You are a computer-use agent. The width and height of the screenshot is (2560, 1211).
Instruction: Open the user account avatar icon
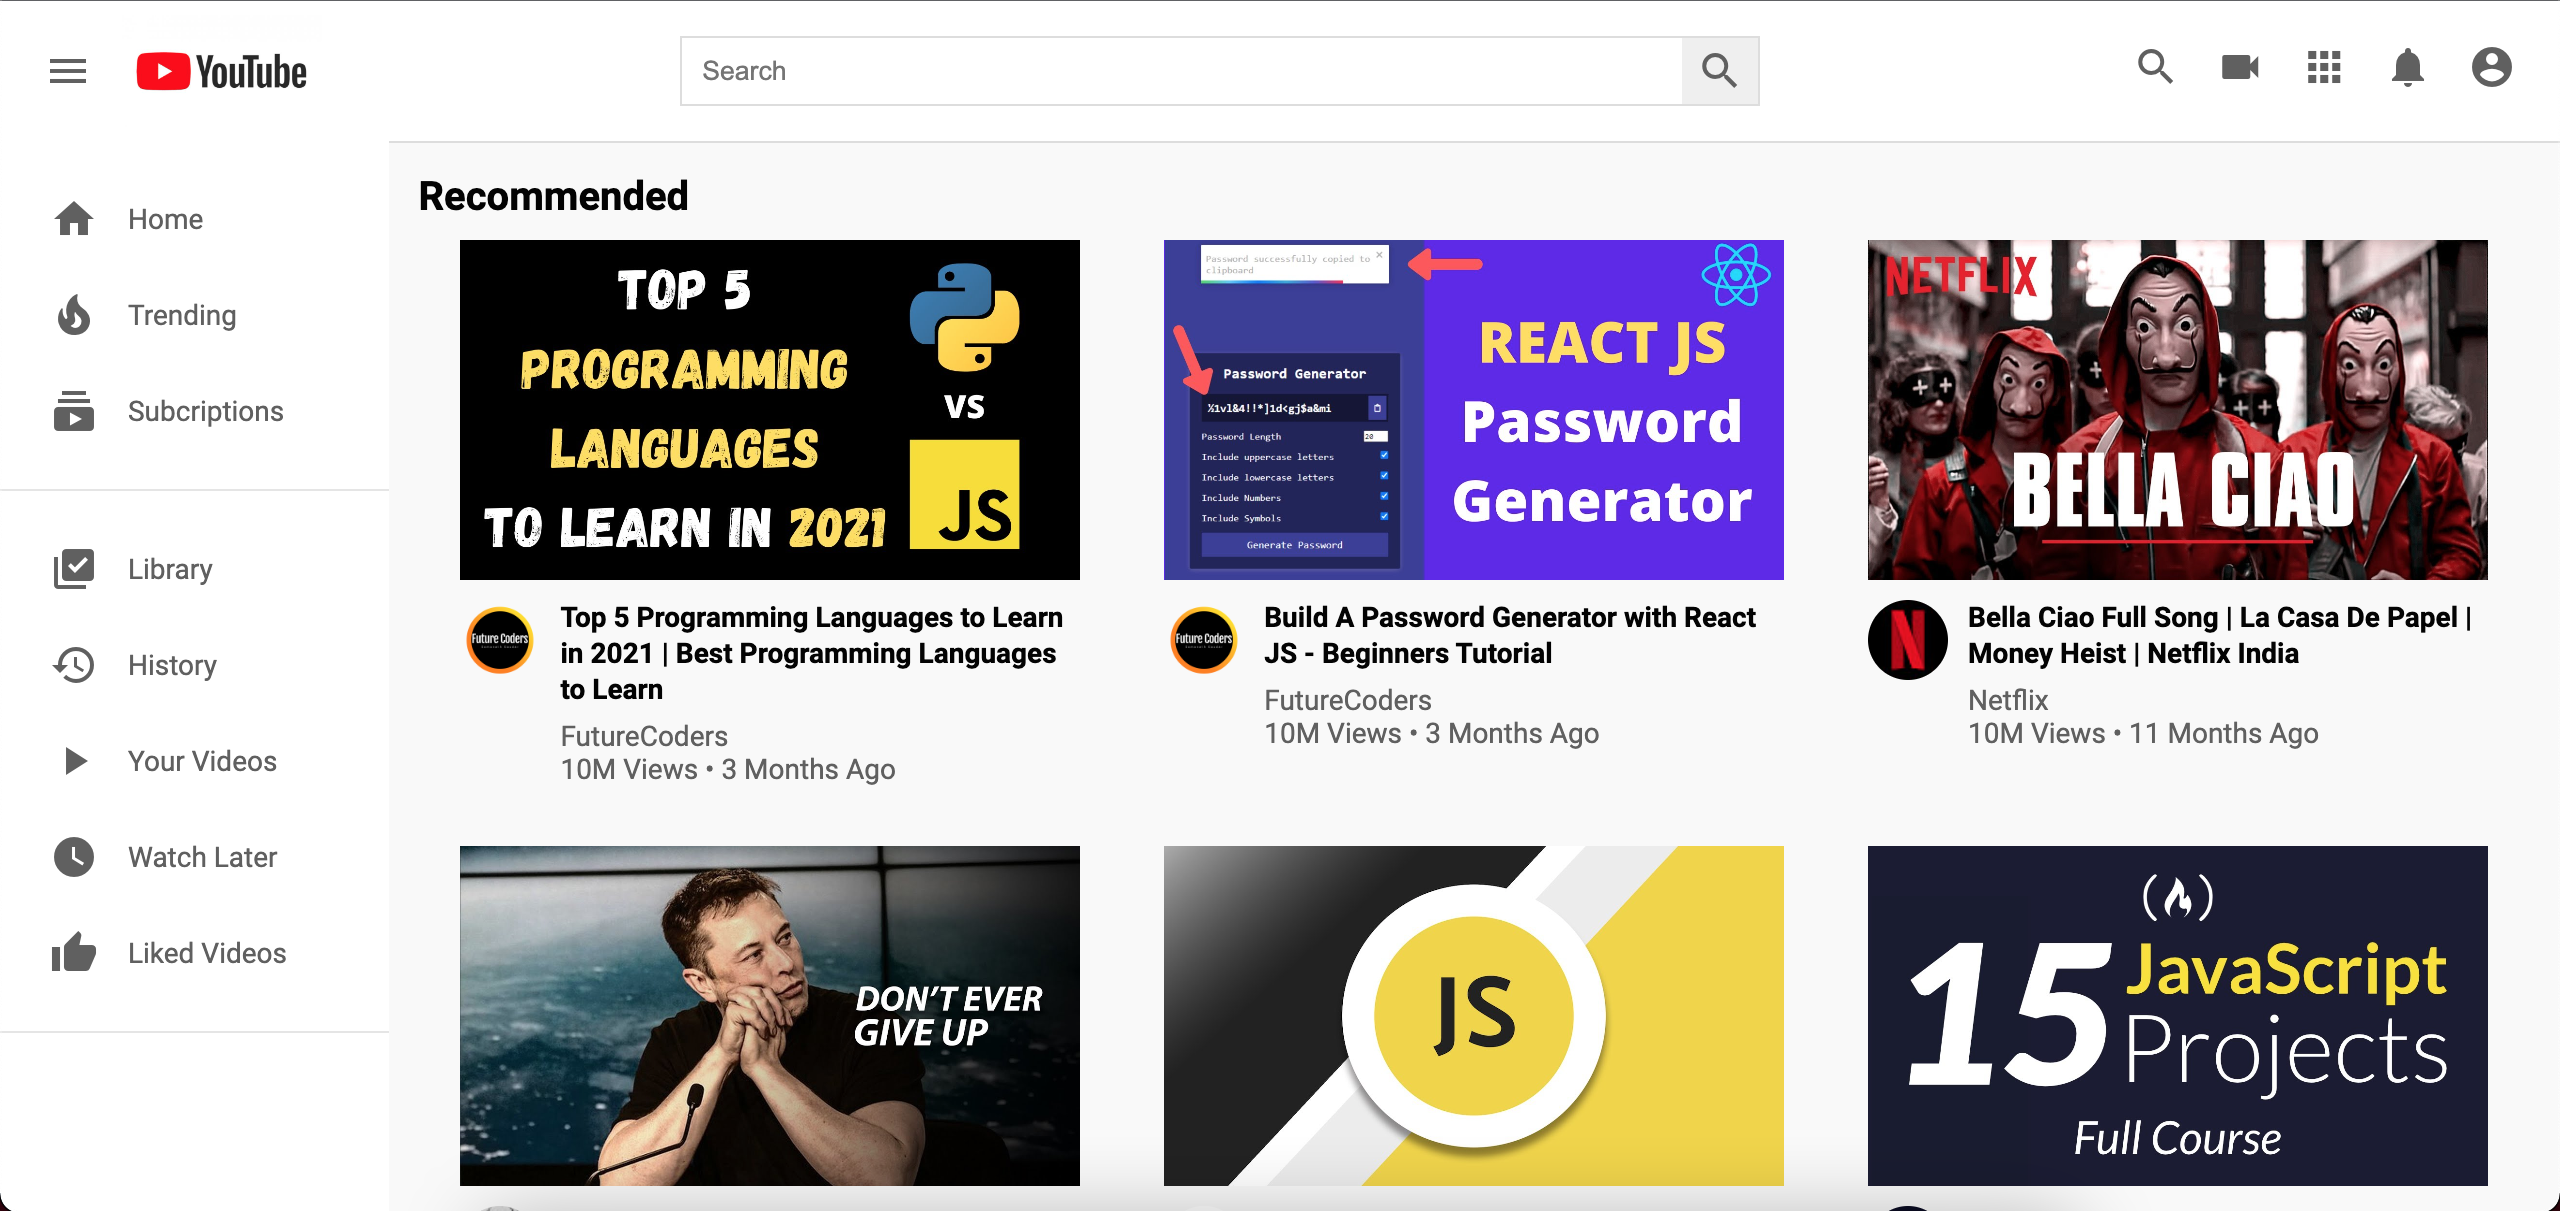(2492, 68)
